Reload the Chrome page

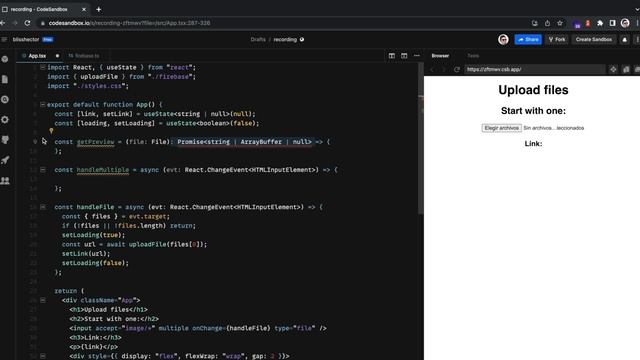coord(27,23)
